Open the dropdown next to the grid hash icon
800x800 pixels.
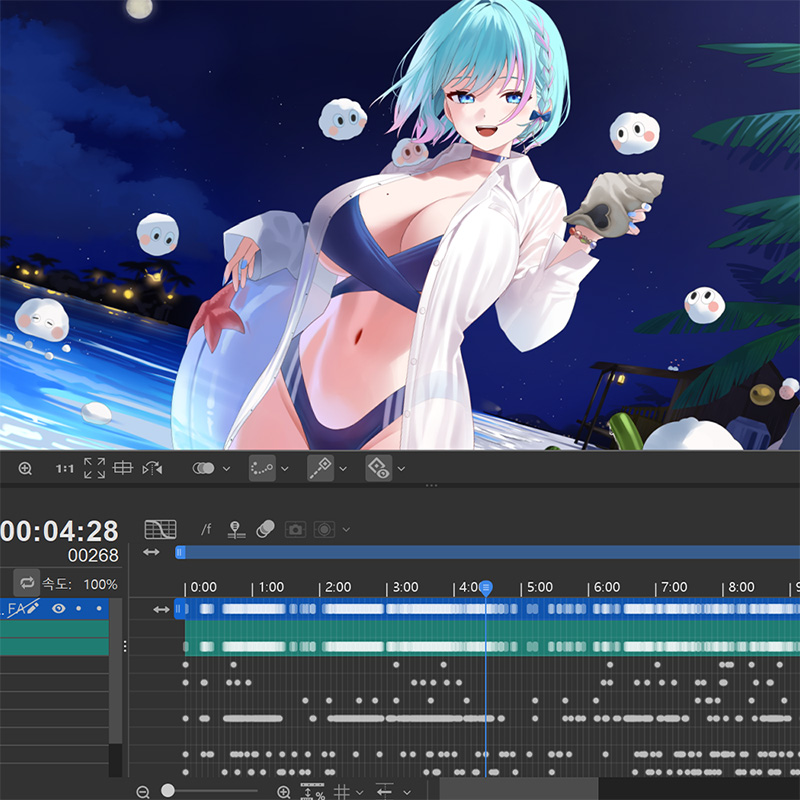[359, 792]
